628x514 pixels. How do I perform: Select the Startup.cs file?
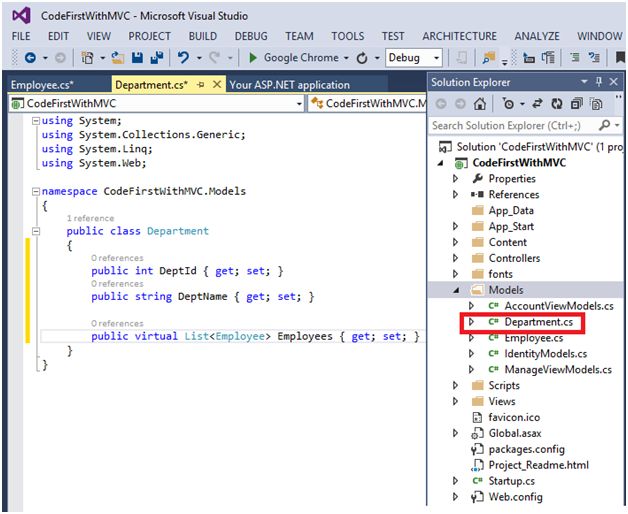click(511, 481)
